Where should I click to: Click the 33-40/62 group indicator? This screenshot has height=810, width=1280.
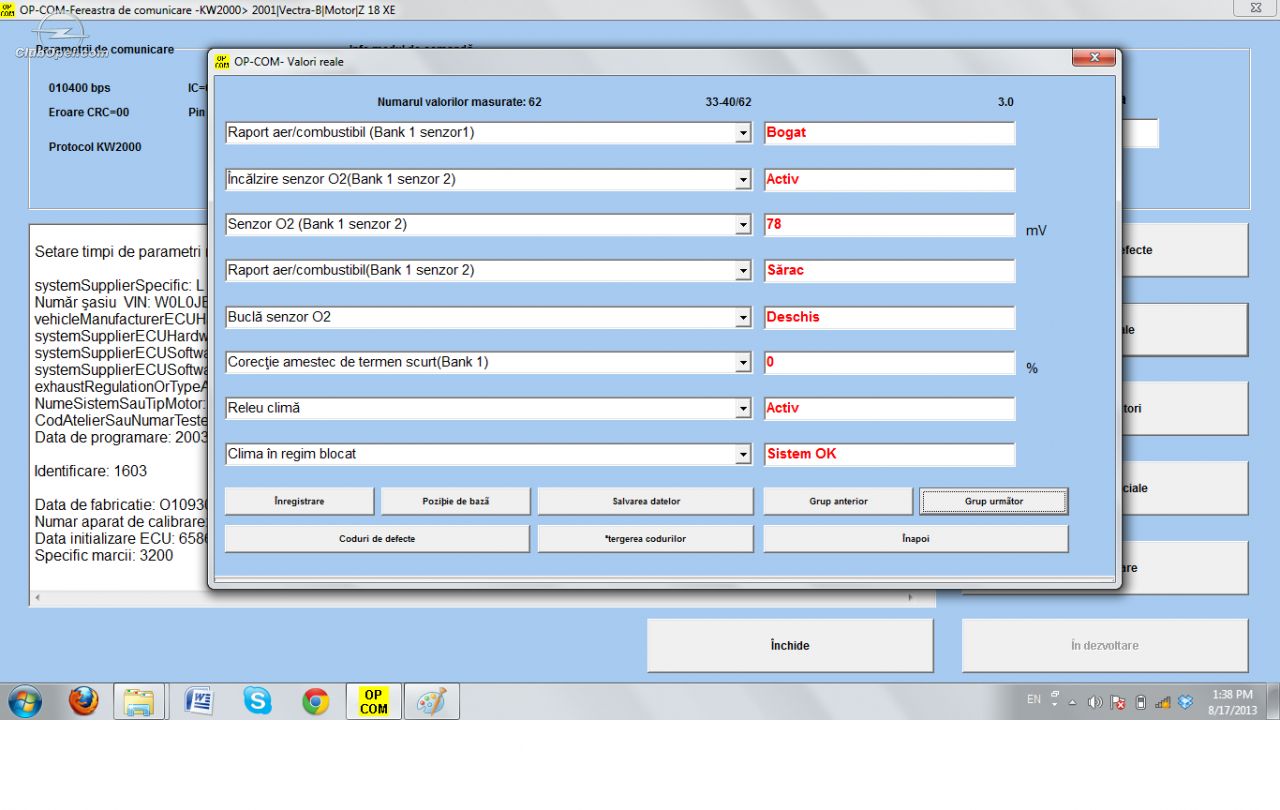728,102
